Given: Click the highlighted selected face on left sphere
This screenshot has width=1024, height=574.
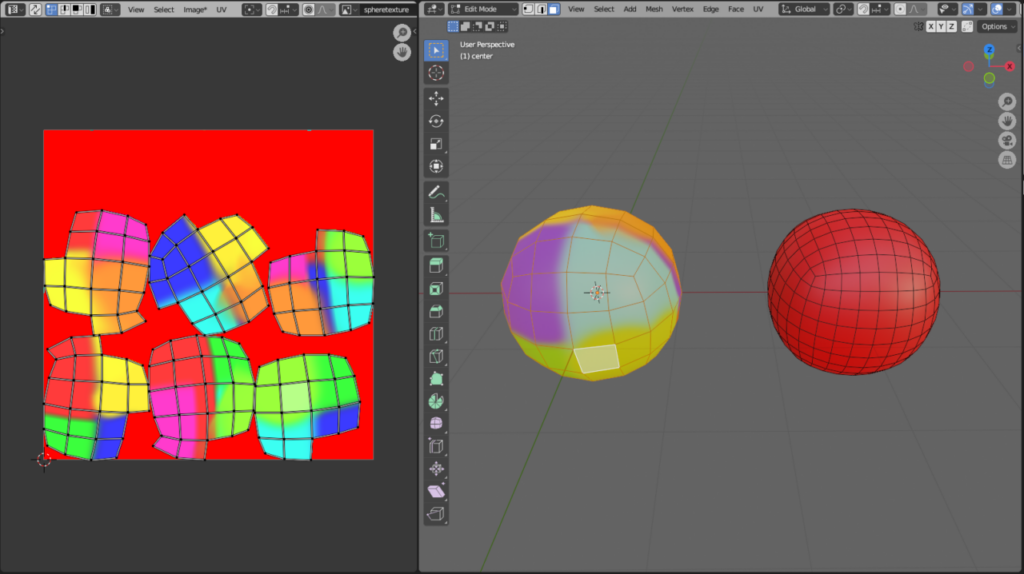Looking at the screenshot, I should click(596, 358).
